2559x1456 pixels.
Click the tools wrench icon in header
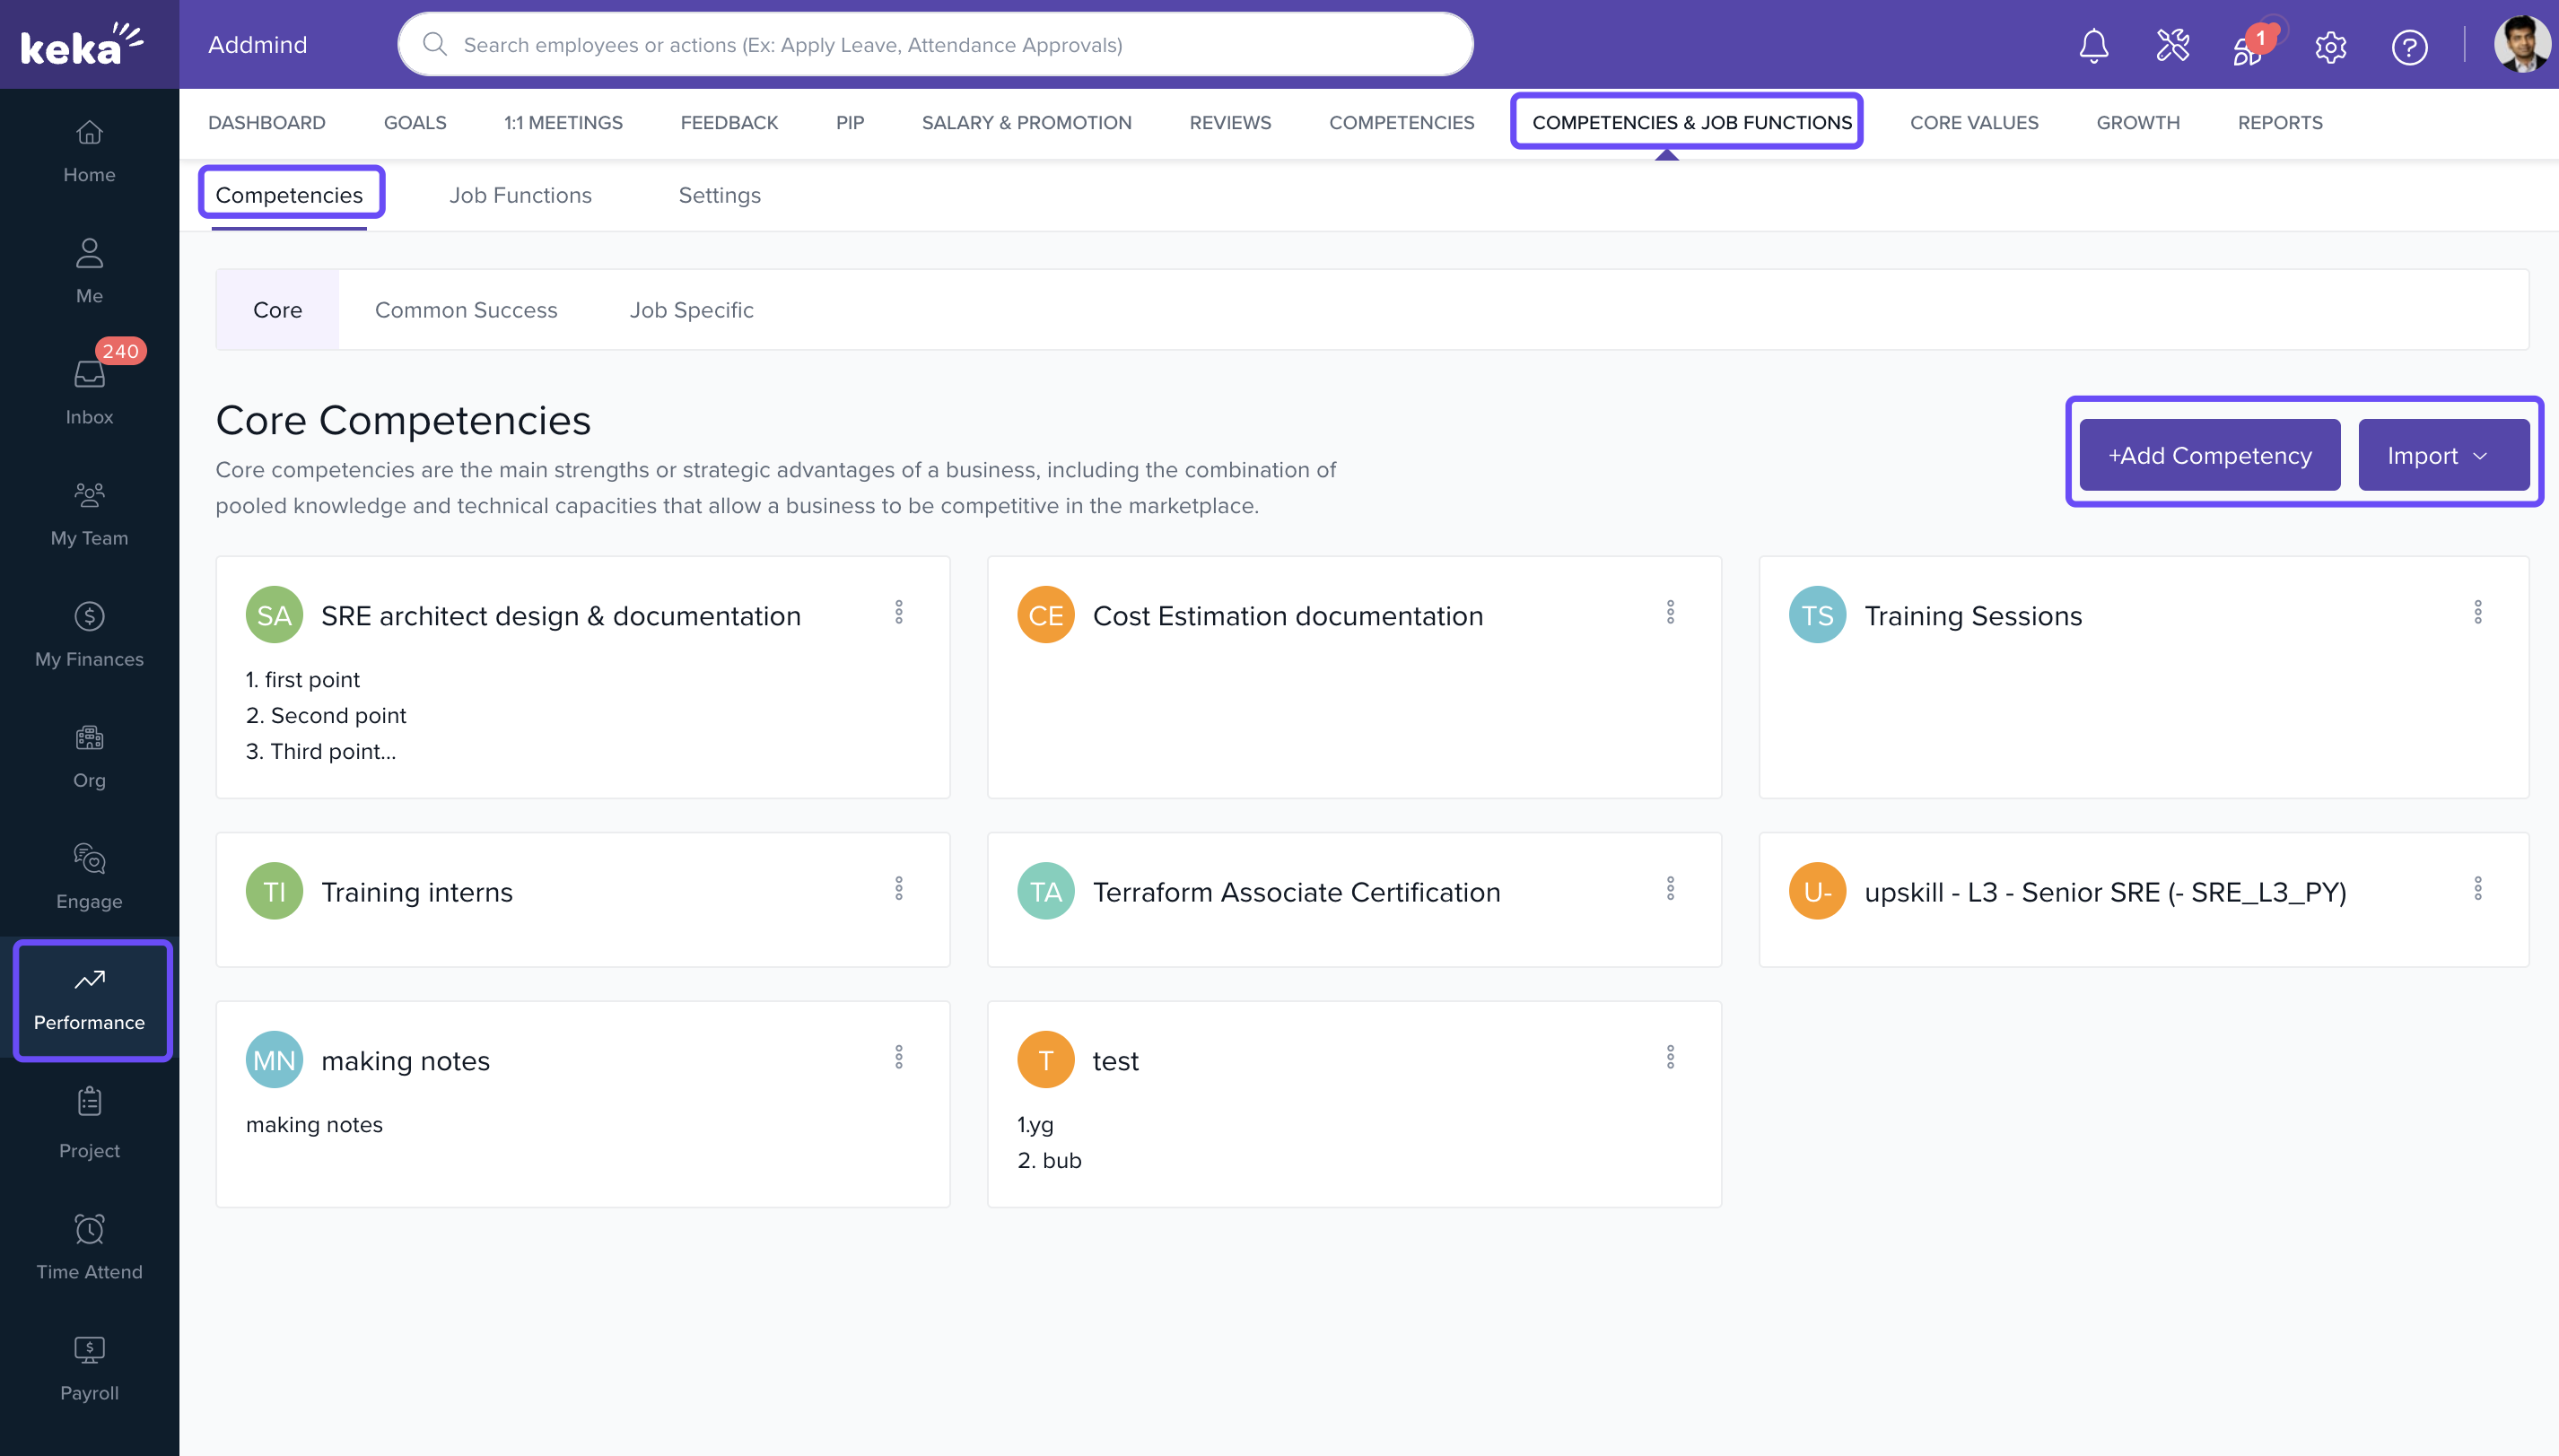2172,46
